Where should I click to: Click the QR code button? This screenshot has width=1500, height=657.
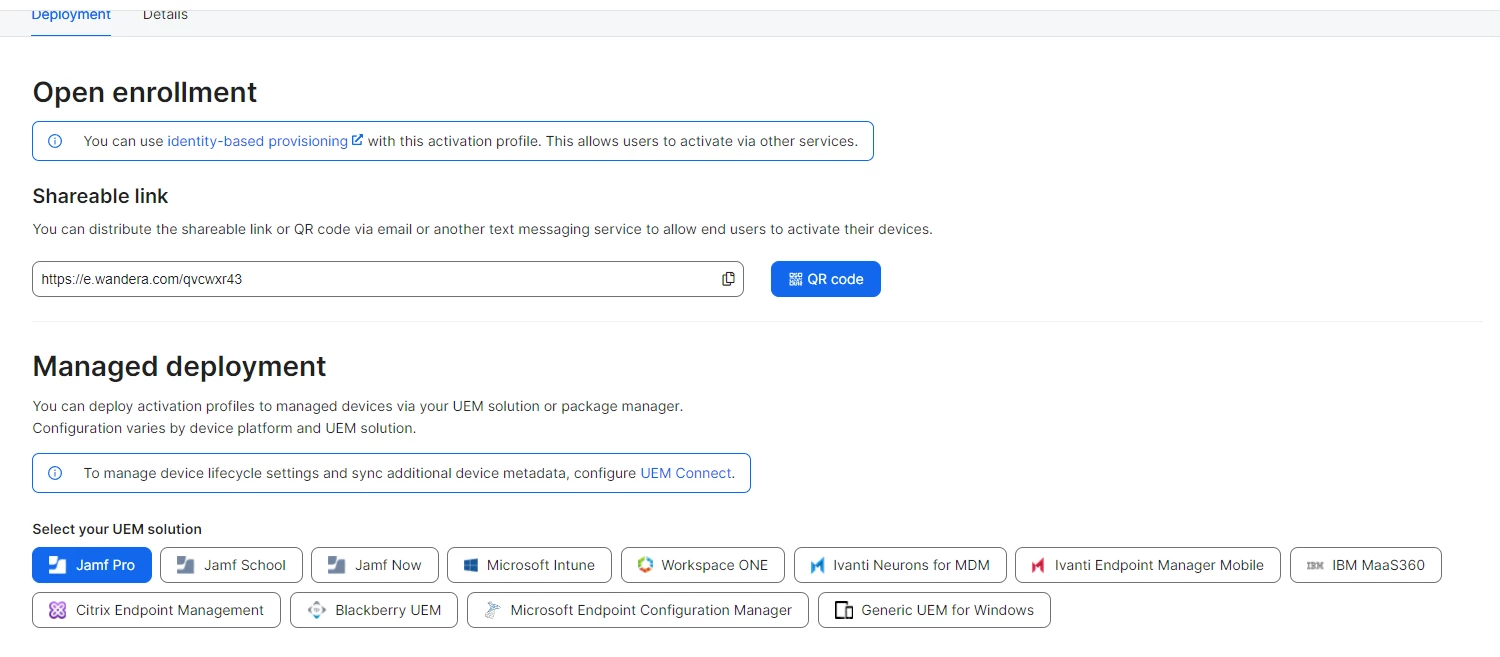[x=825, y=279]
